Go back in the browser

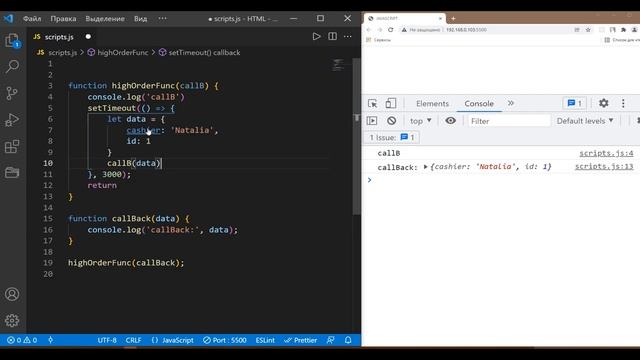coord(369,30)
